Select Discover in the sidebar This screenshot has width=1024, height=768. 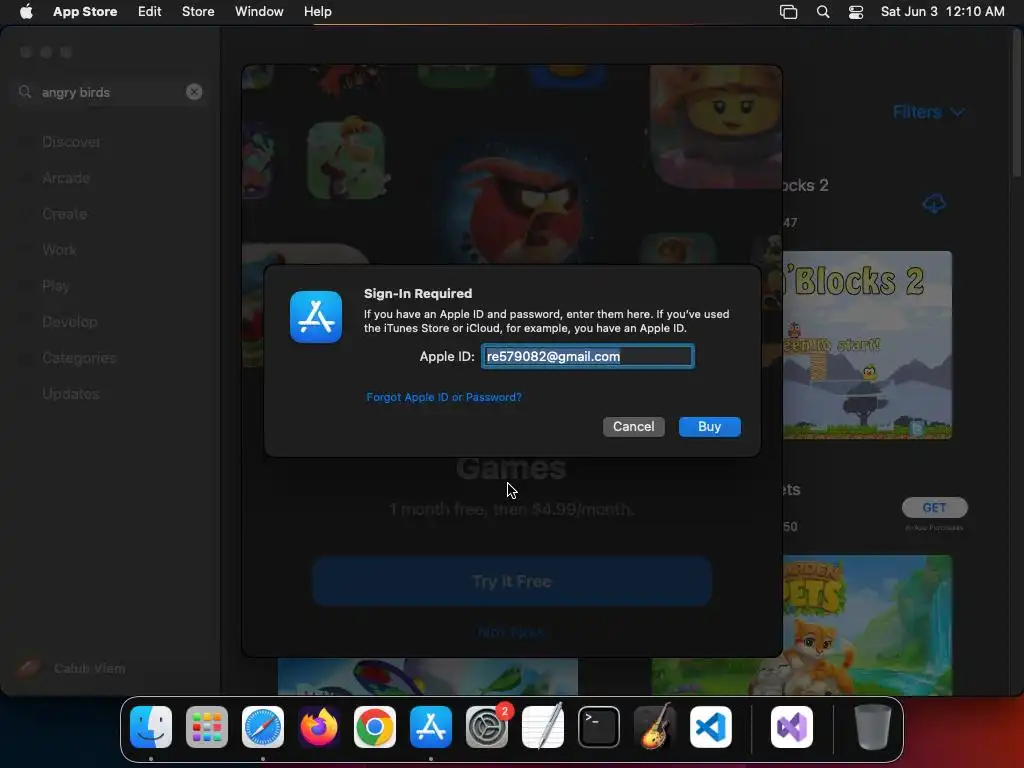point(71,142)
